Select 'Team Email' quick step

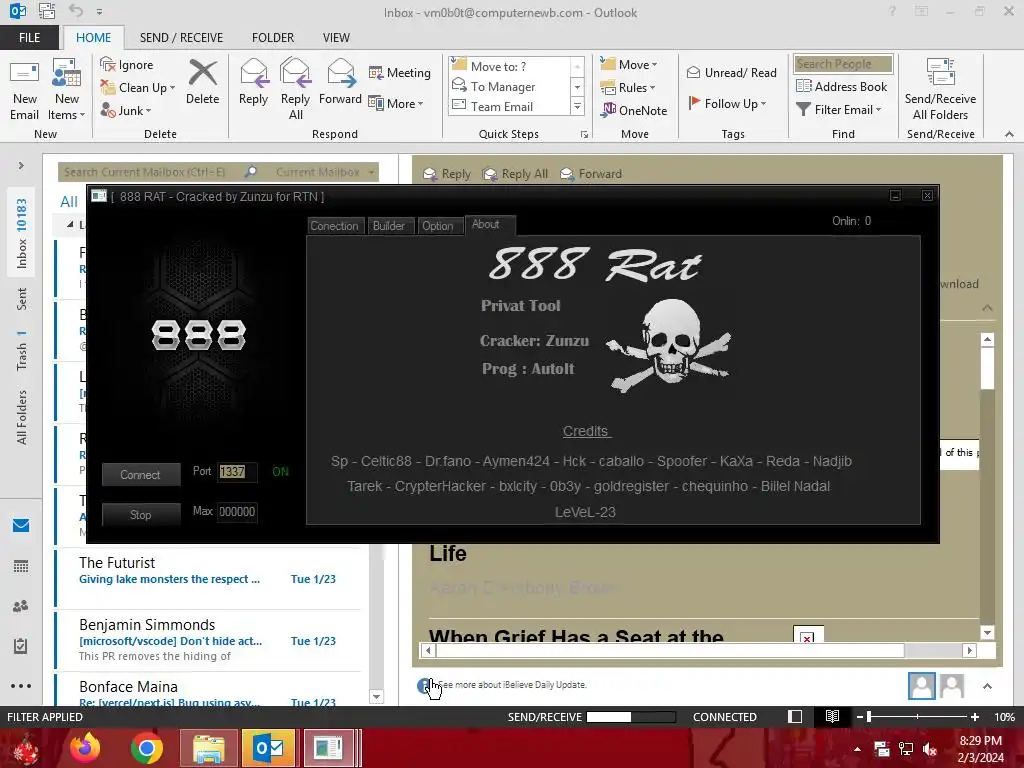click(x=511, y=106)
